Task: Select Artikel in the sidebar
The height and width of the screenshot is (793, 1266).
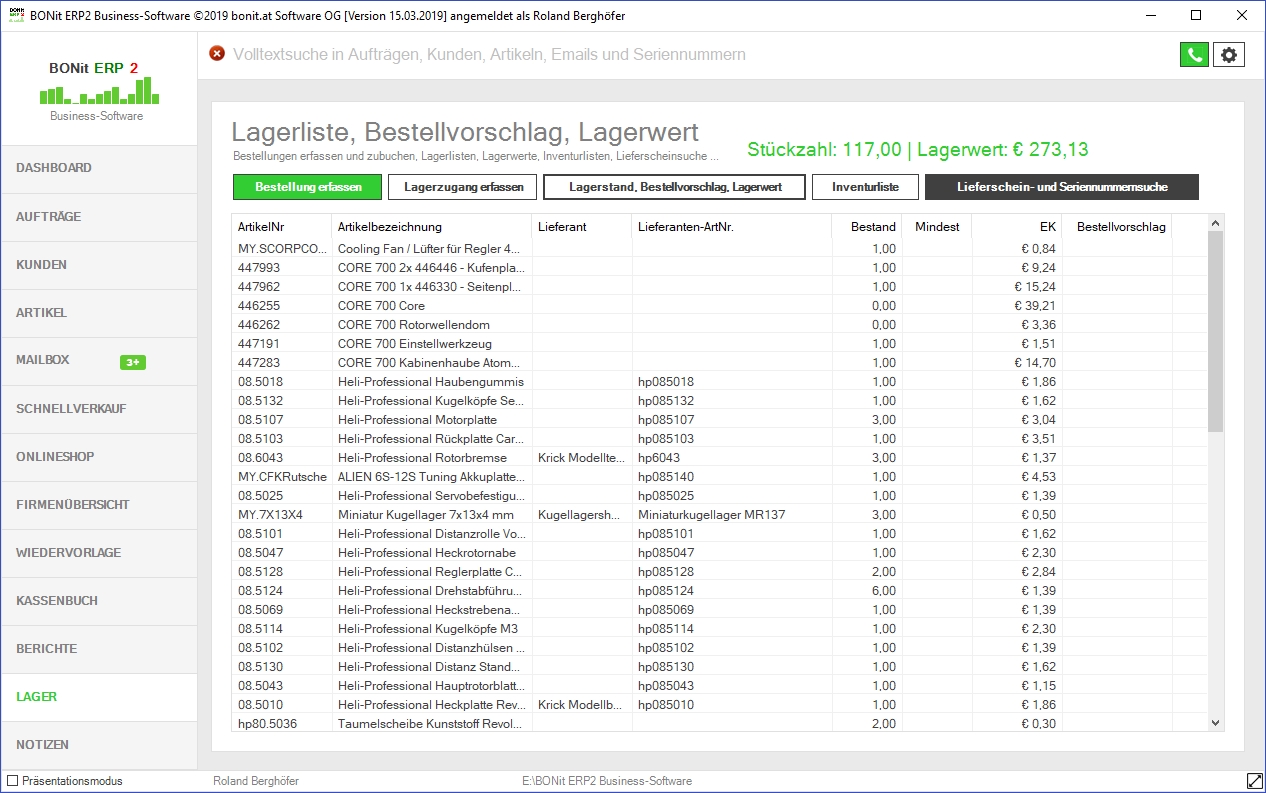Action: tap(99, 313)
